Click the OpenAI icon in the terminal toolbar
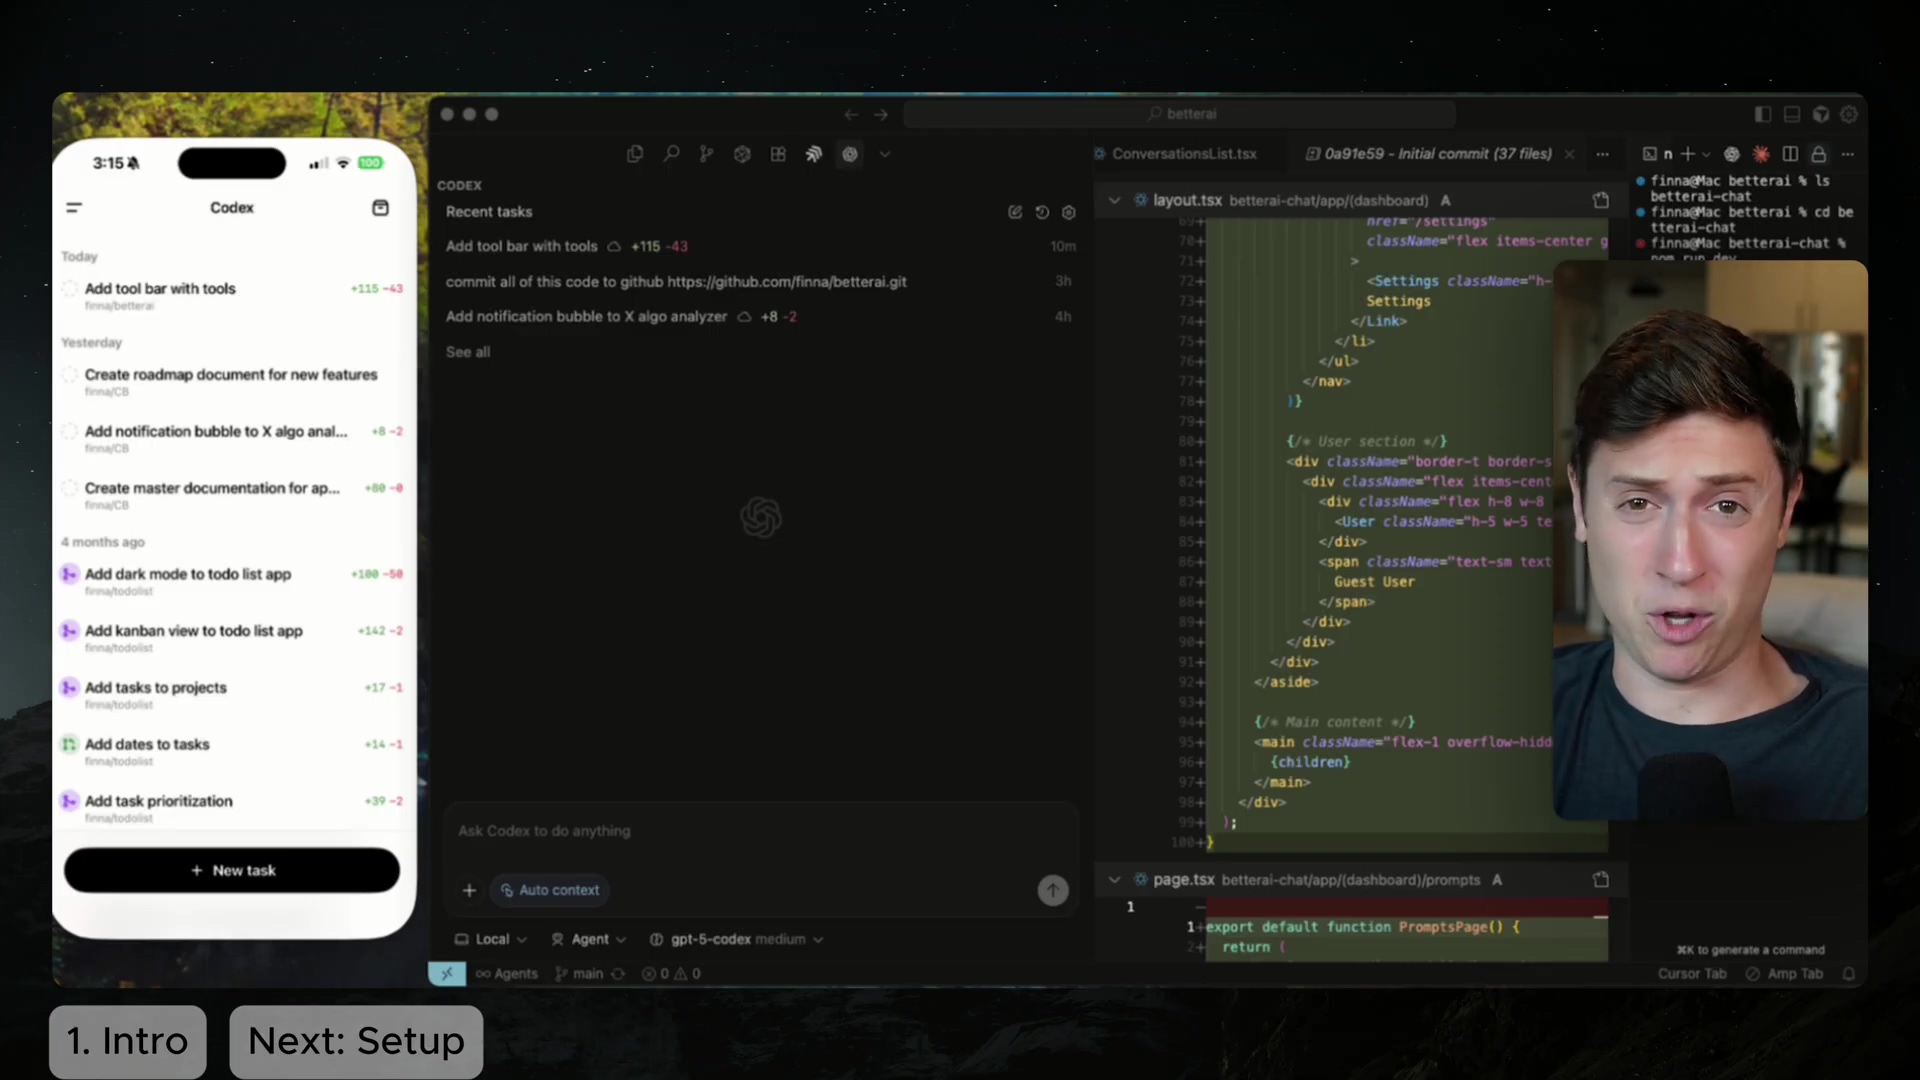Screen dimensions: 1920x1080 [1732, 154]
